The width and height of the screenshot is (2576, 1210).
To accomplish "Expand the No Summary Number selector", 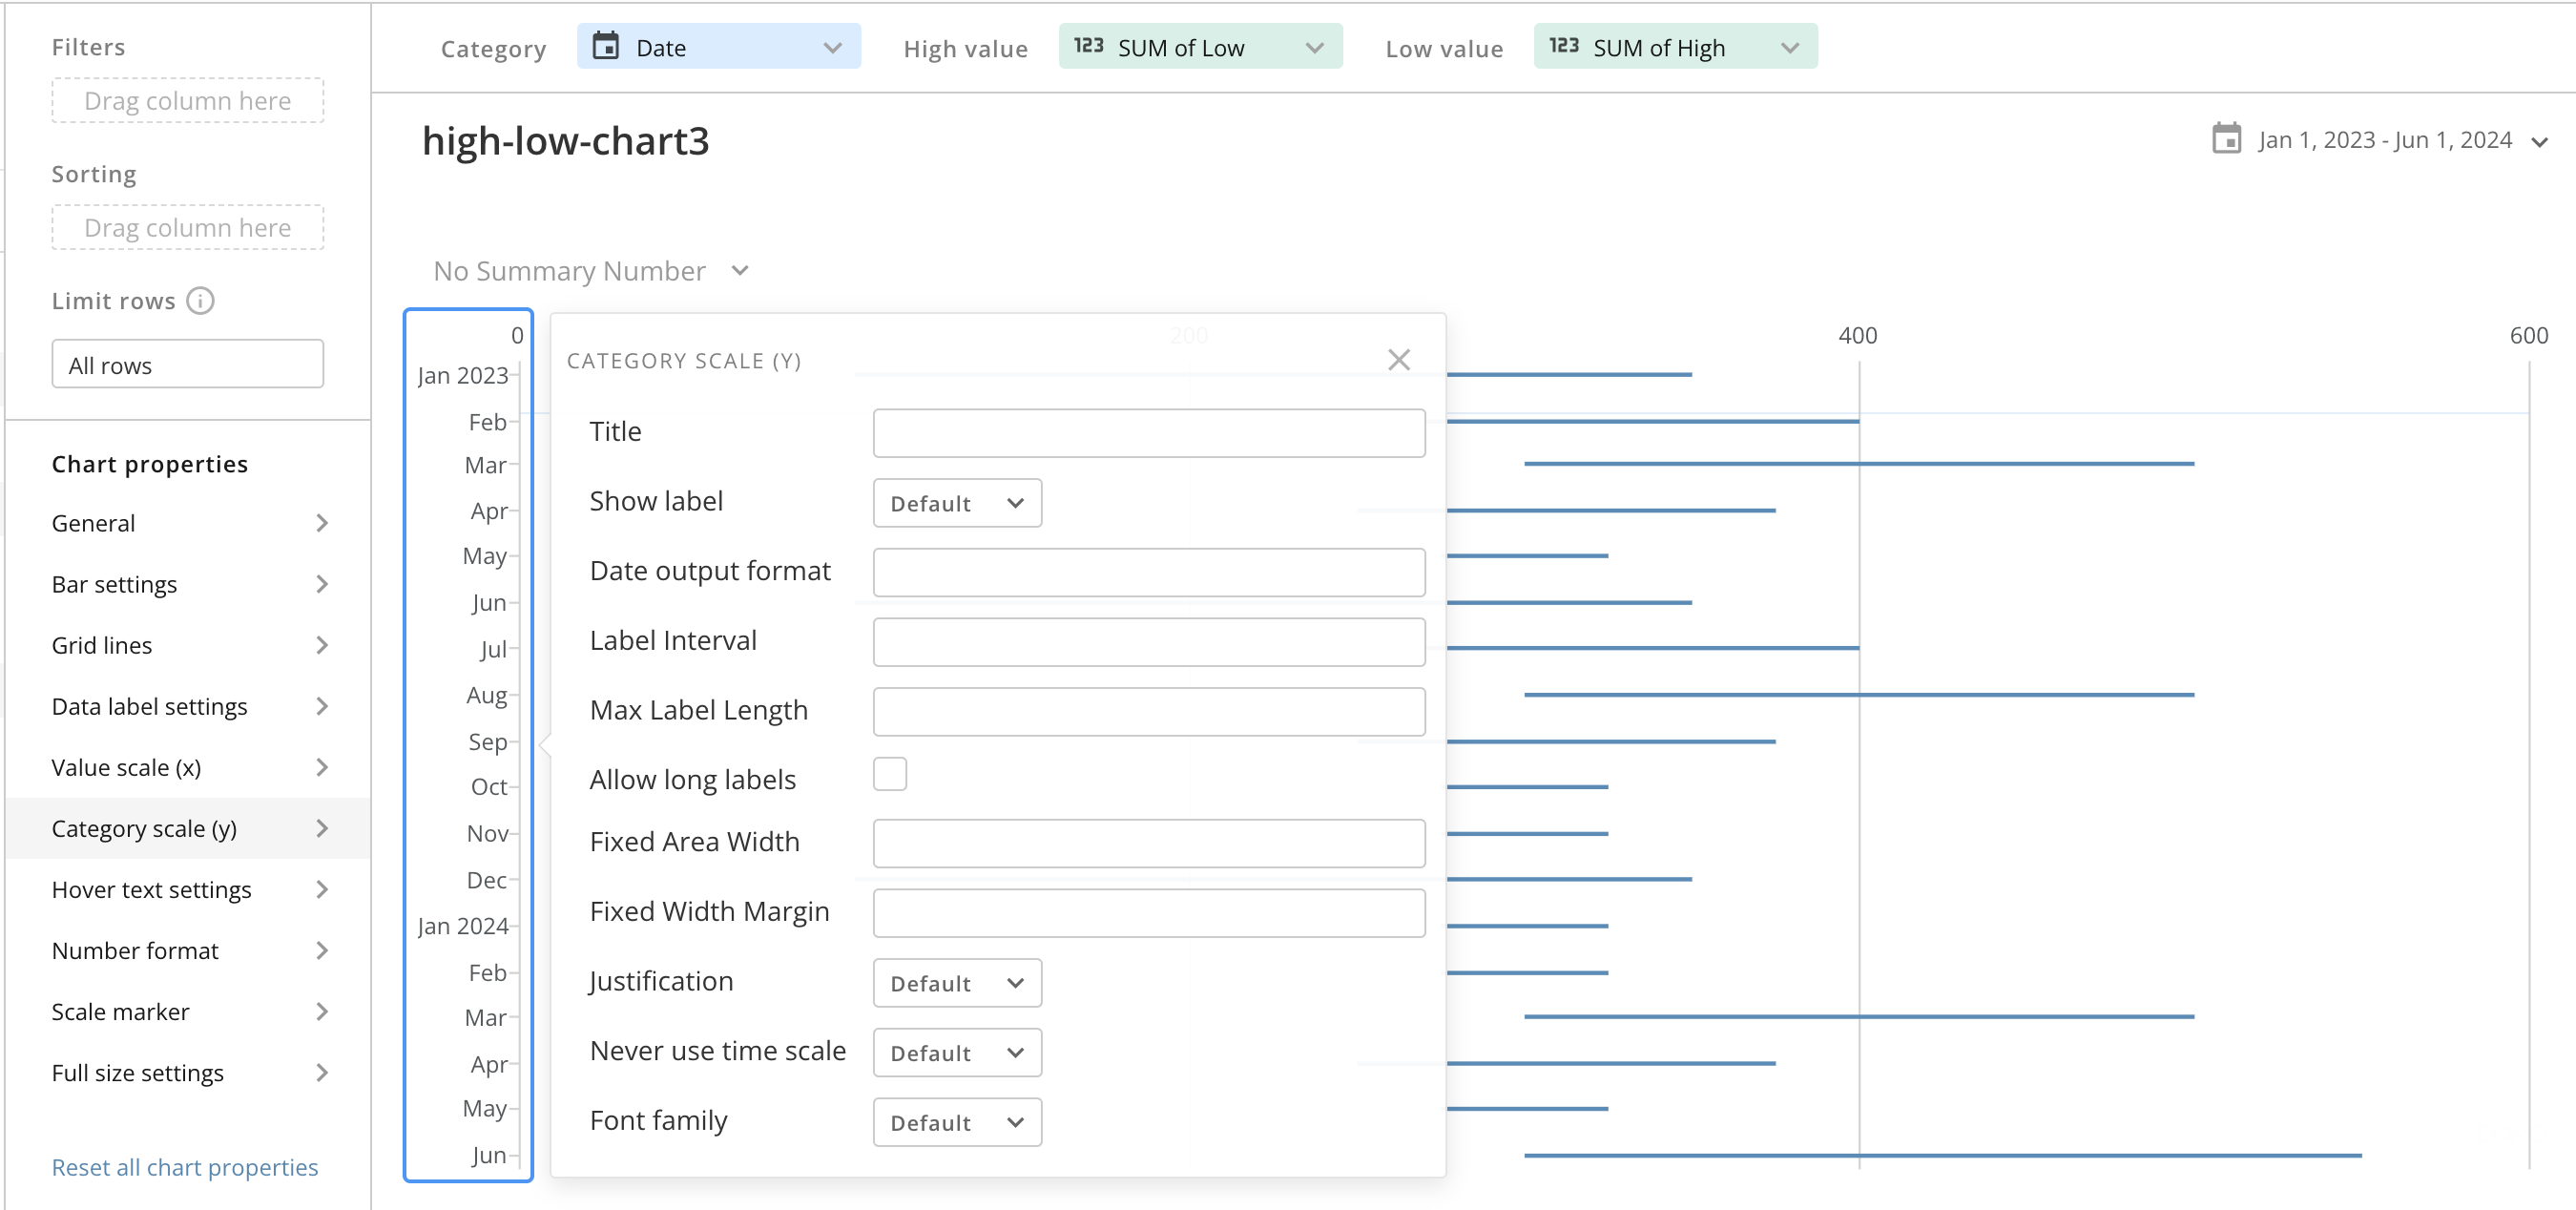I will click(x=591, y=271).
